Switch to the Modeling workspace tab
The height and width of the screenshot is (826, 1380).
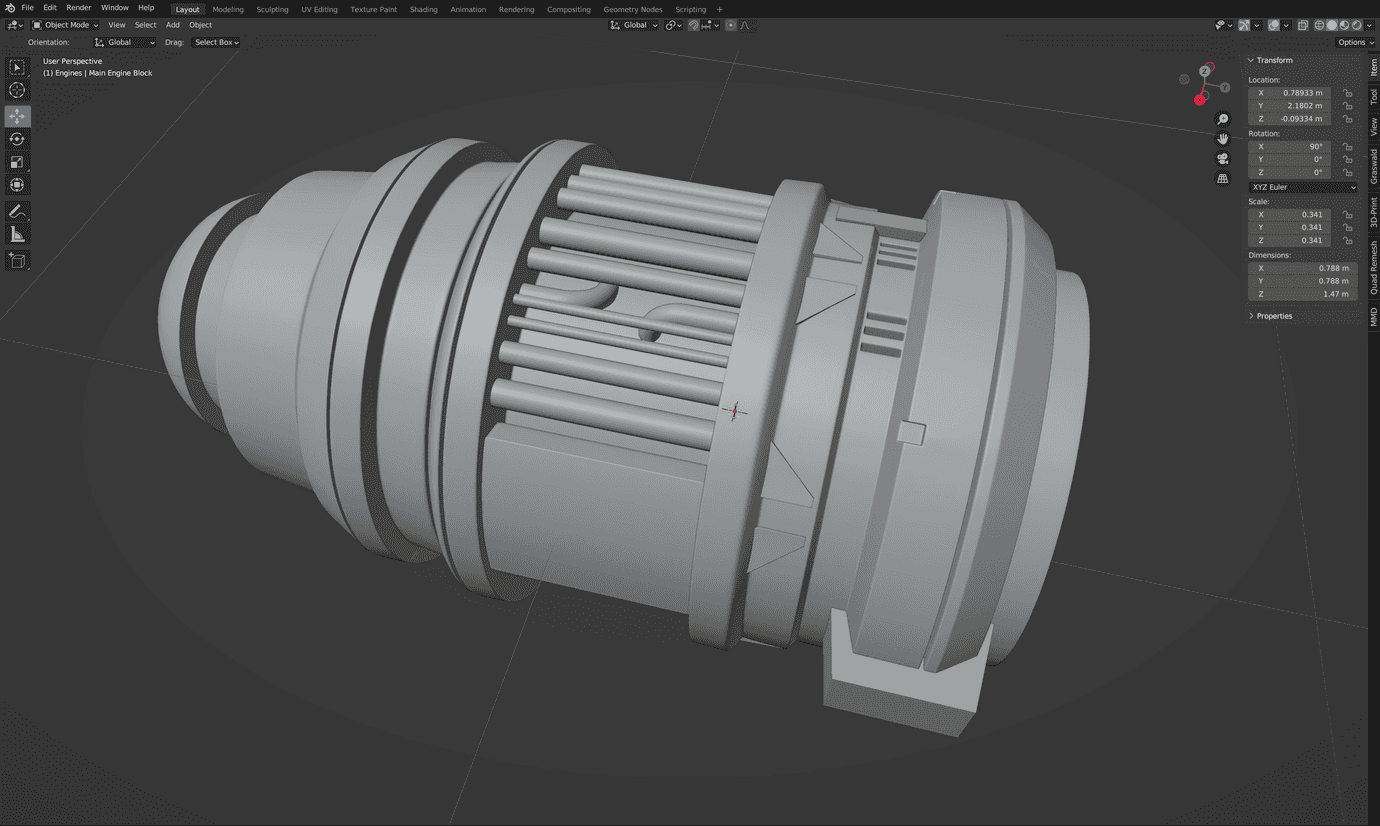228,9
